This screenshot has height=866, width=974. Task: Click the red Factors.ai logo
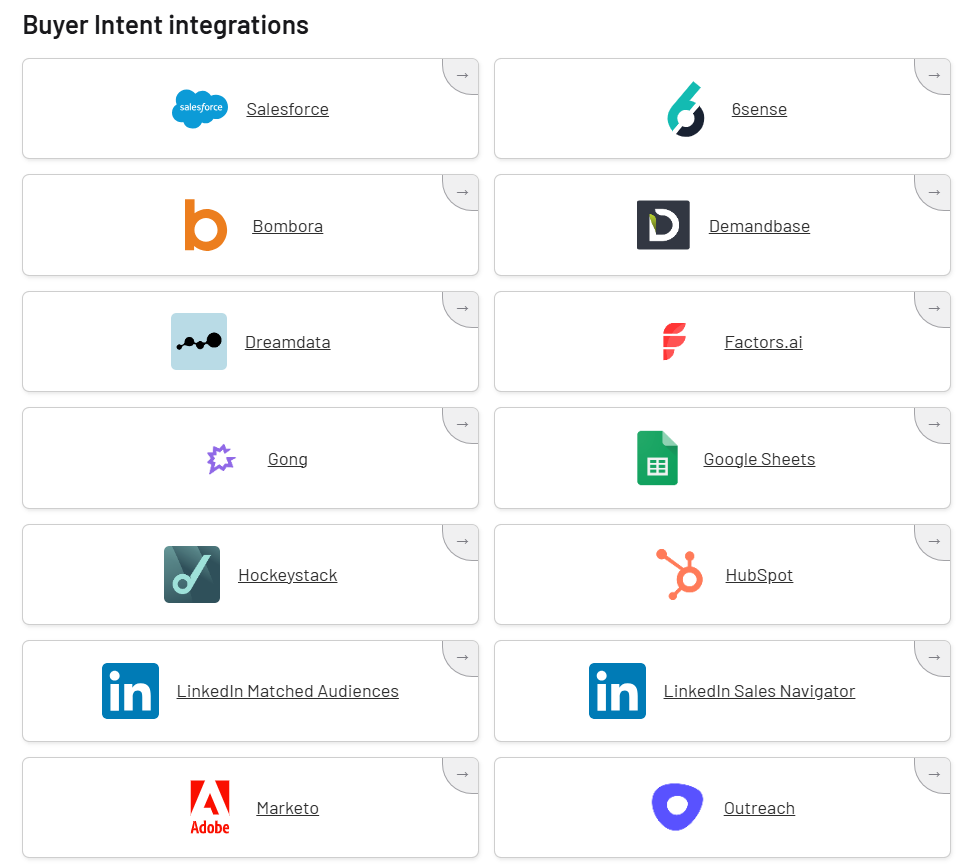coord(674,341)
